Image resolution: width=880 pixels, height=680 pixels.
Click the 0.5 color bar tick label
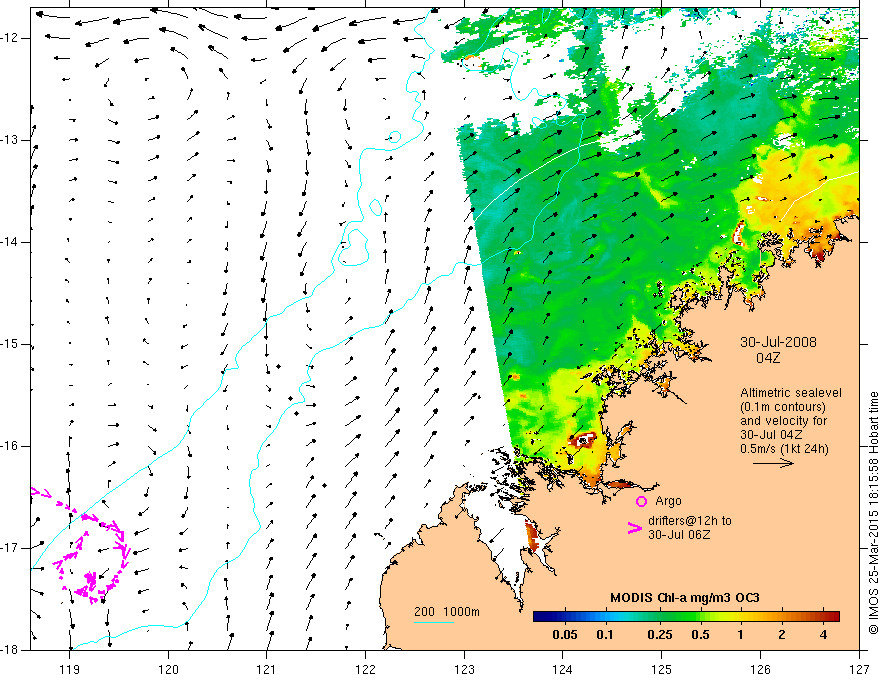700,635
